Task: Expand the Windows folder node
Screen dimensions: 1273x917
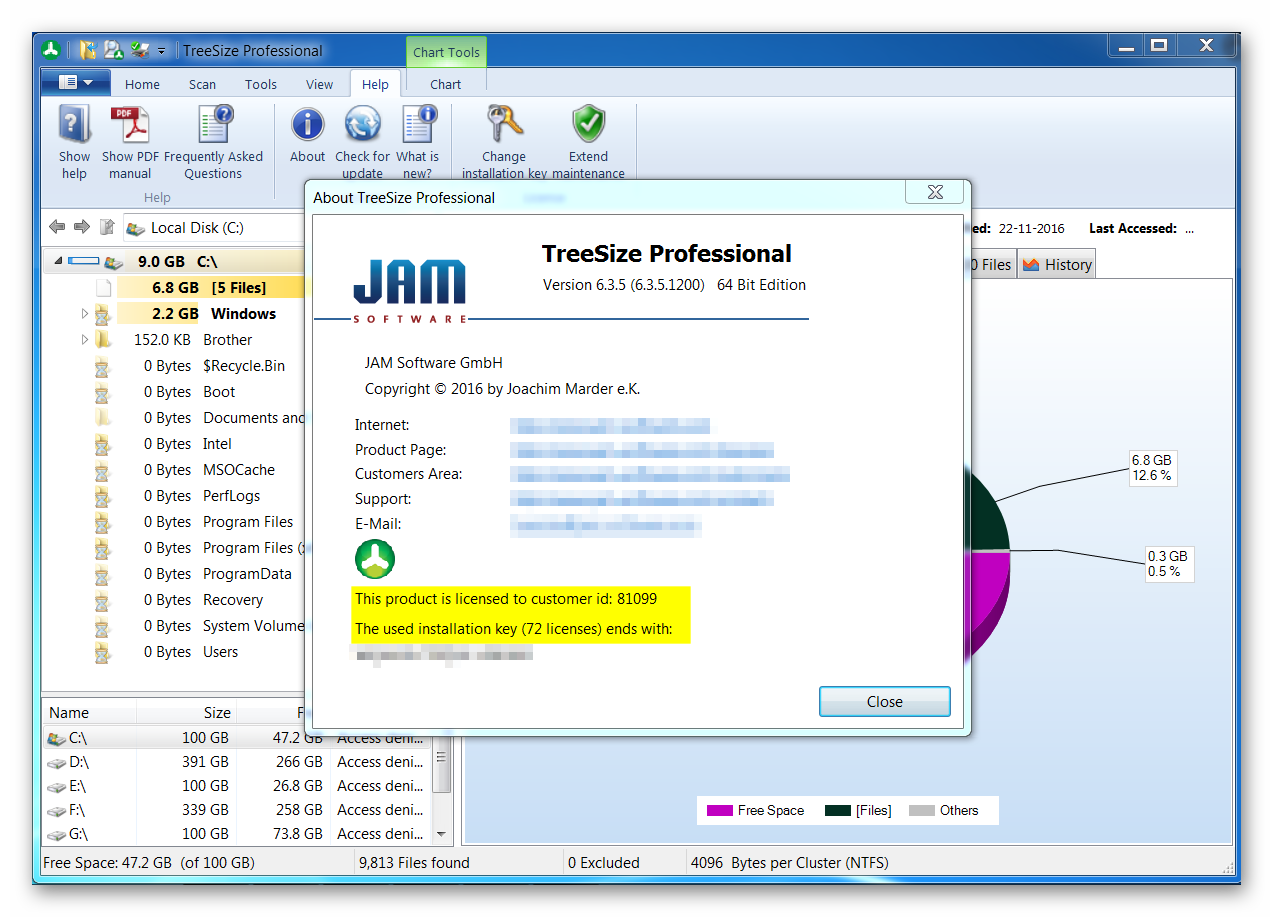Action: (85, 314)
